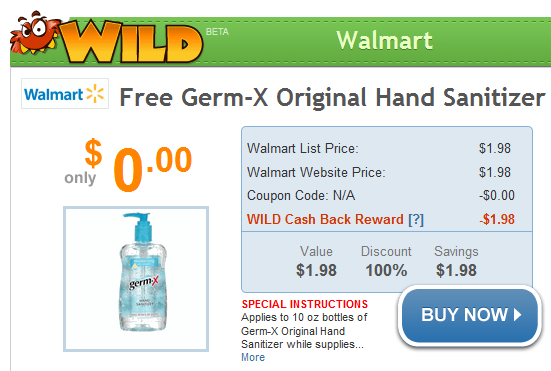Click the arrow on BUY NOW button
Screen dimensions: 551x371
(x=517, y=314)
